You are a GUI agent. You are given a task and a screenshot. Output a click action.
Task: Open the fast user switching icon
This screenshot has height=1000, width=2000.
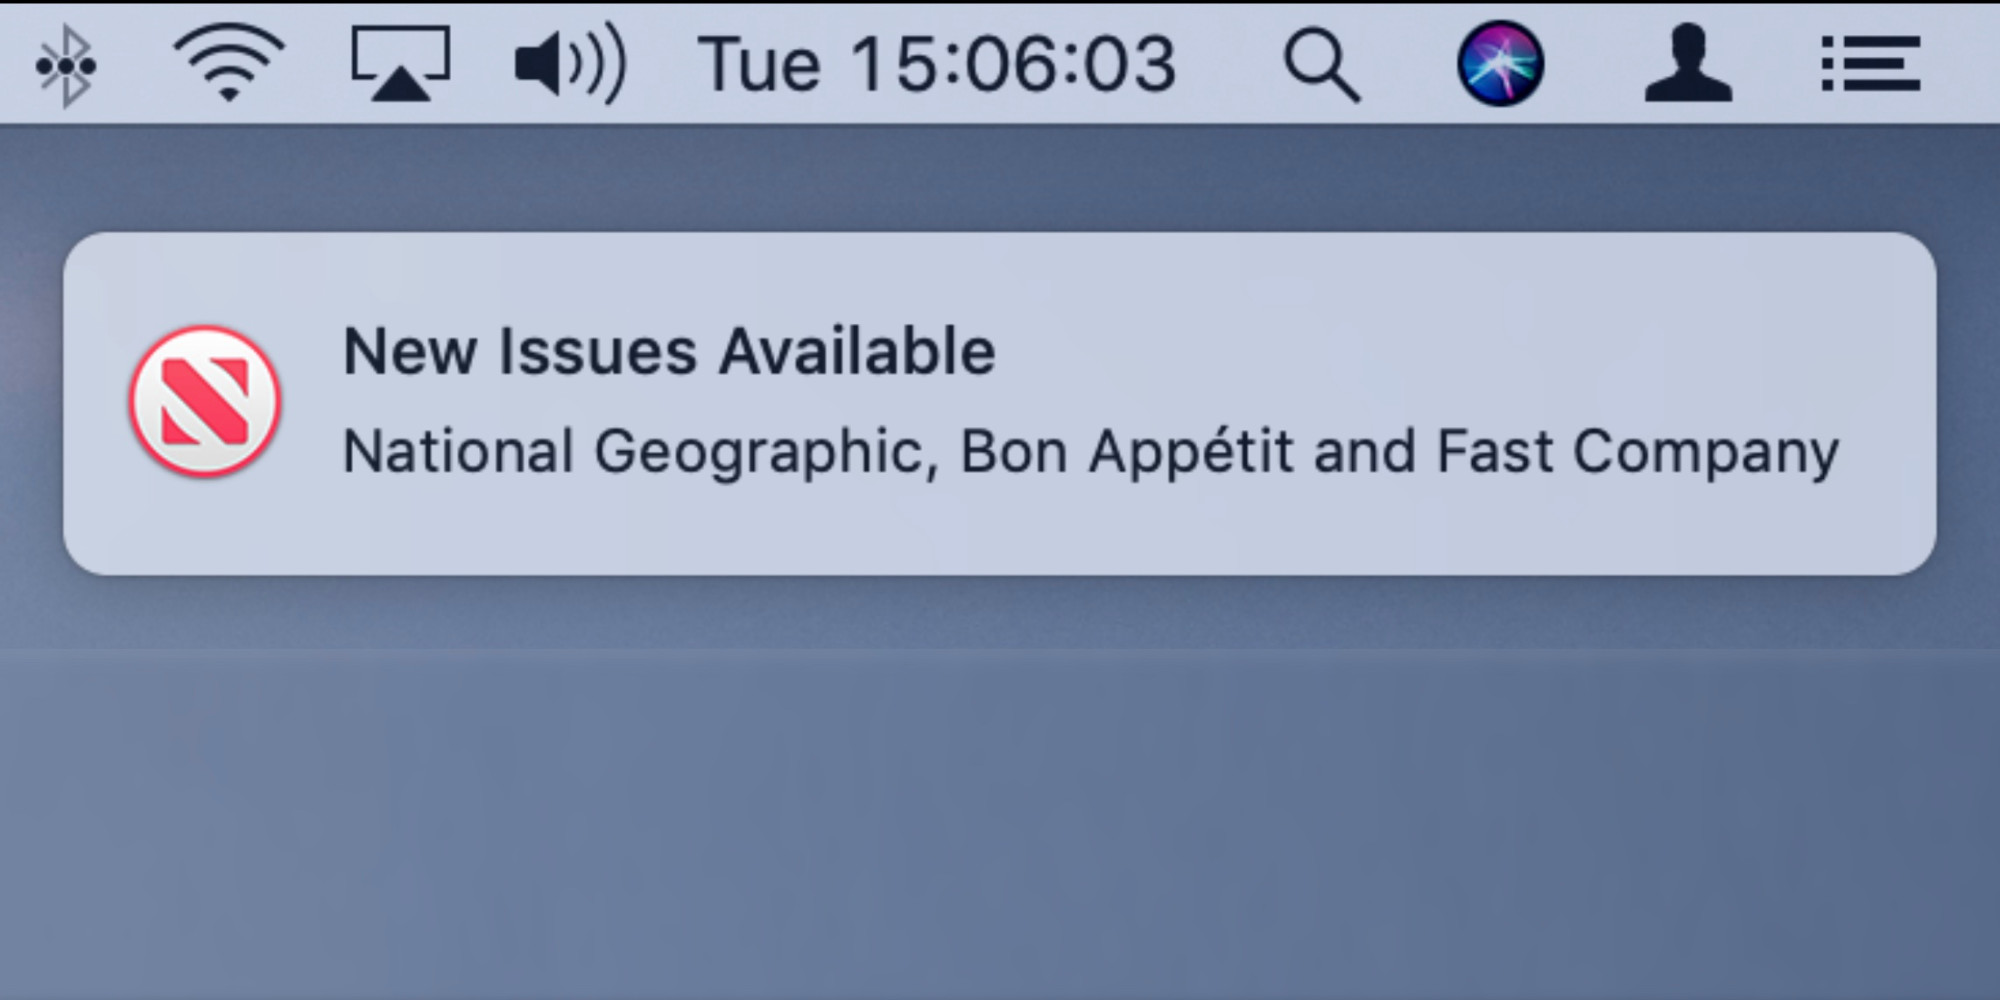[1688, 64]
